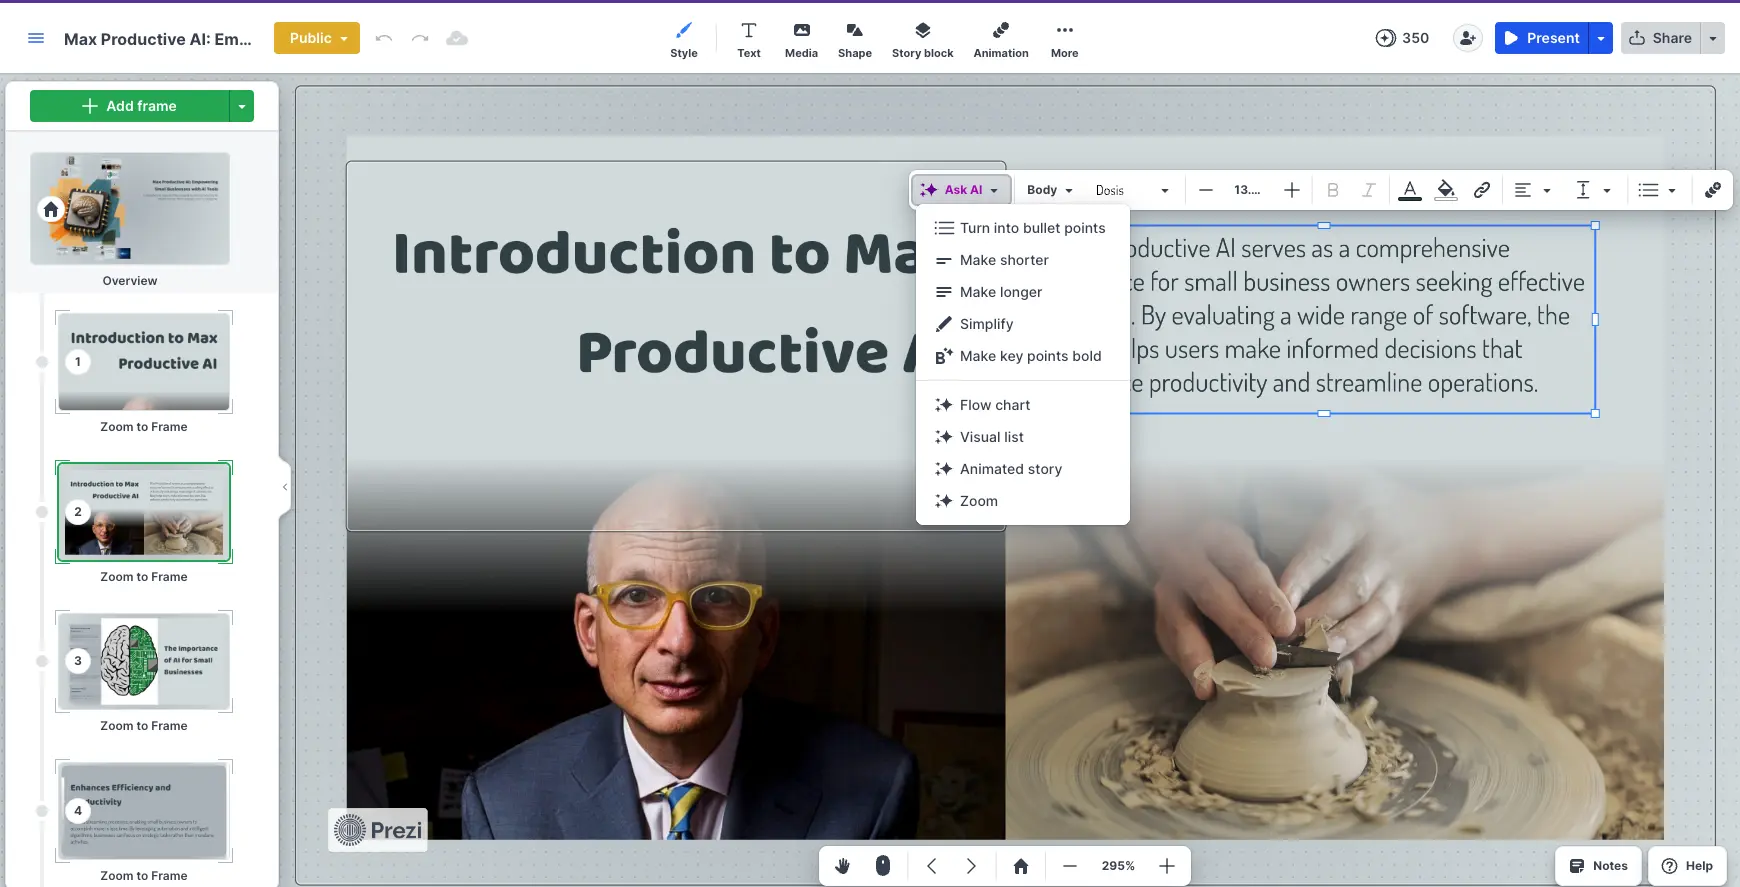Viewport: 1740px width, 887px height.
Task: Choose Make key points bold
Action: coord(1022,356)
